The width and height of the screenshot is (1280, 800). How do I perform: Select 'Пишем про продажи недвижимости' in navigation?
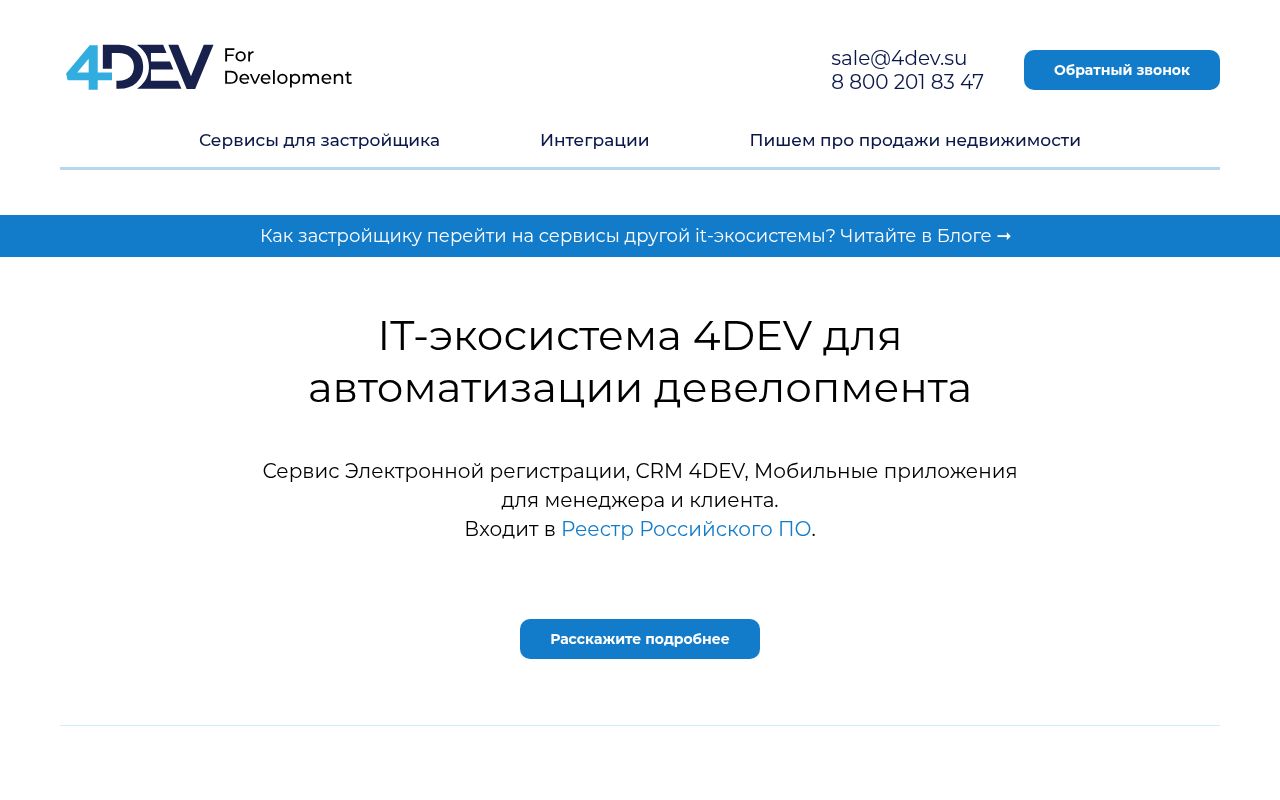click(915, 140)
